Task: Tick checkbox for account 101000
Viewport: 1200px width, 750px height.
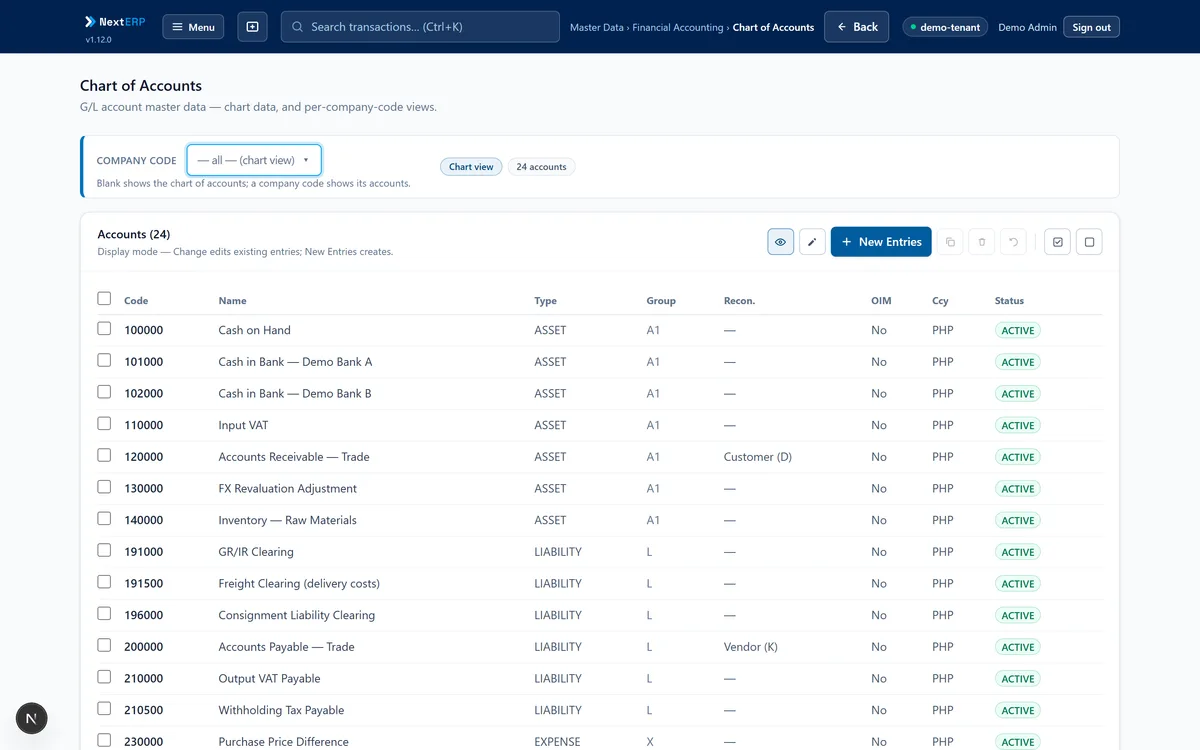Action: [x=104, y=360]
